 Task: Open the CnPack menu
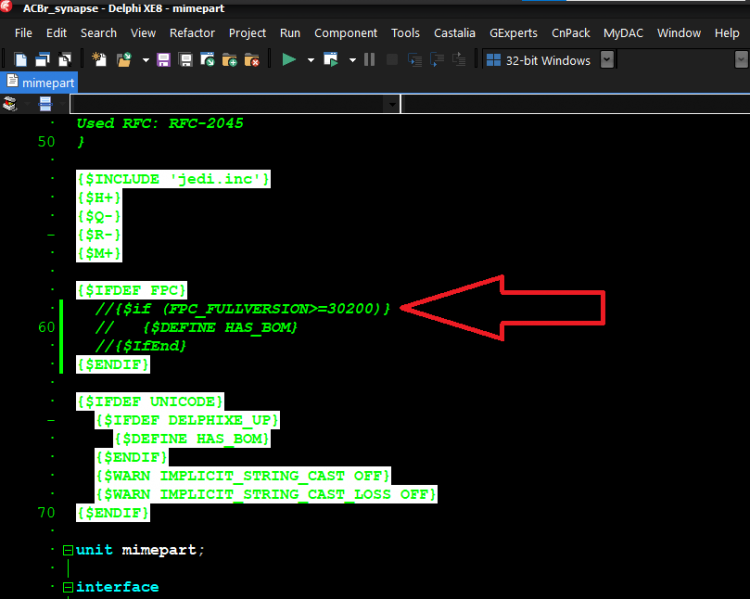click(571, 33)
